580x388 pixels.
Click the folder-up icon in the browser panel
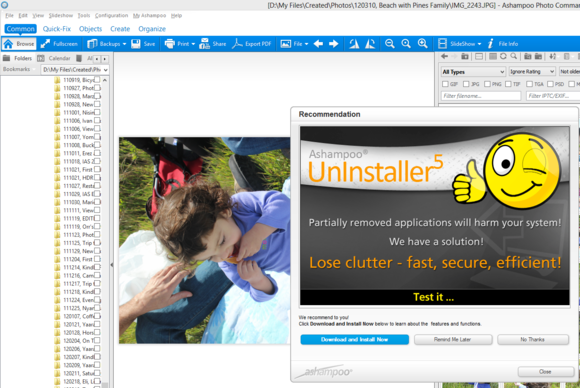(x=465, y=56)
